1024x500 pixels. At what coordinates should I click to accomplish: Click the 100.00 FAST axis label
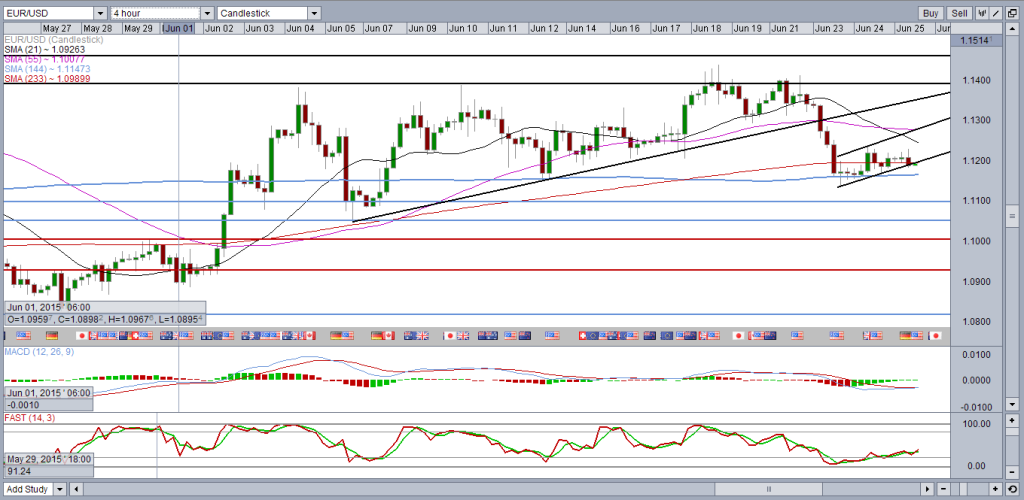976,424
